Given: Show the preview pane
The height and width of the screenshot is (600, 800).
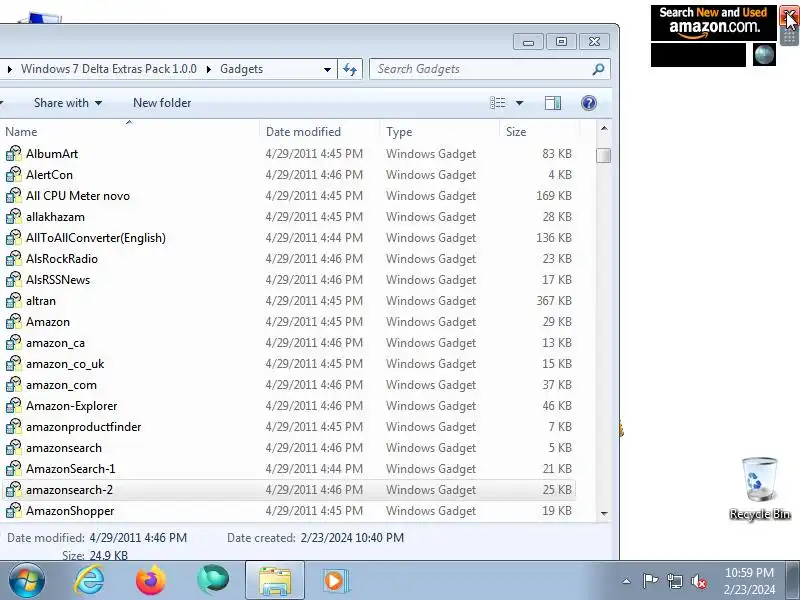Looking at the screenshot, I should click(x=553, y=103).
